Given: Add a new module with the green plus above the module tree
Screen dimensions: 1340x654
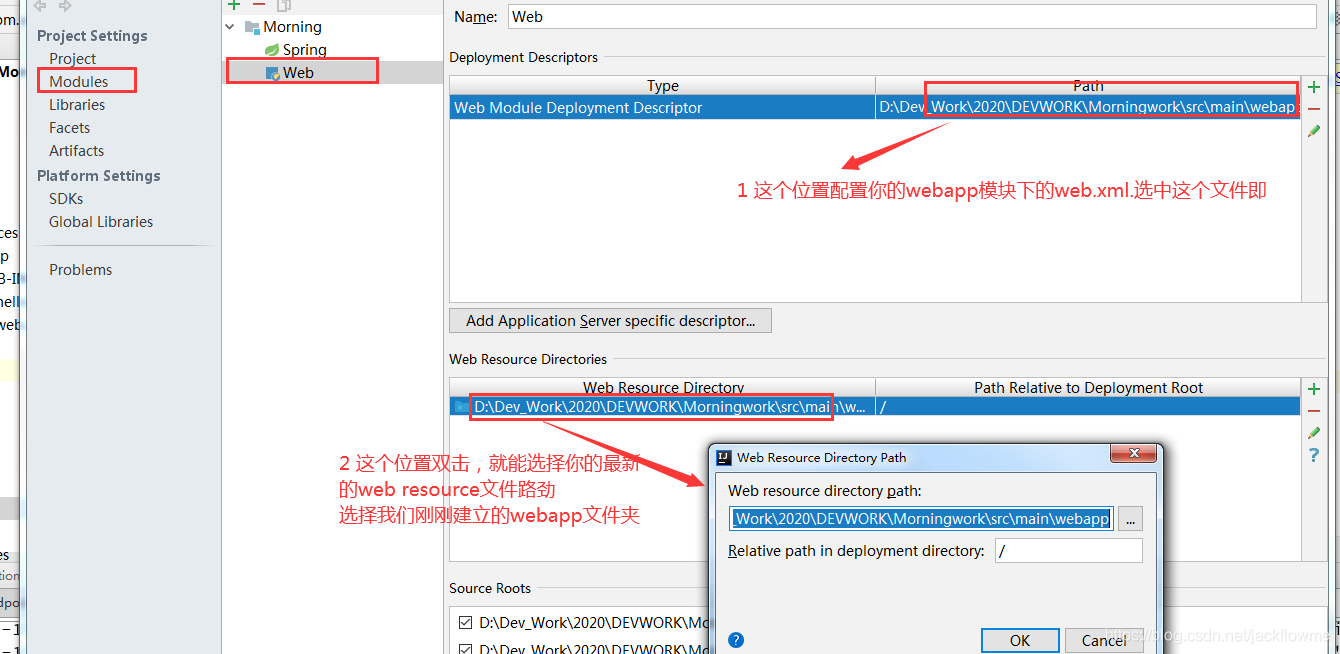Looking at the screenshot, I should pyautogui.click(x=234, y=5).
